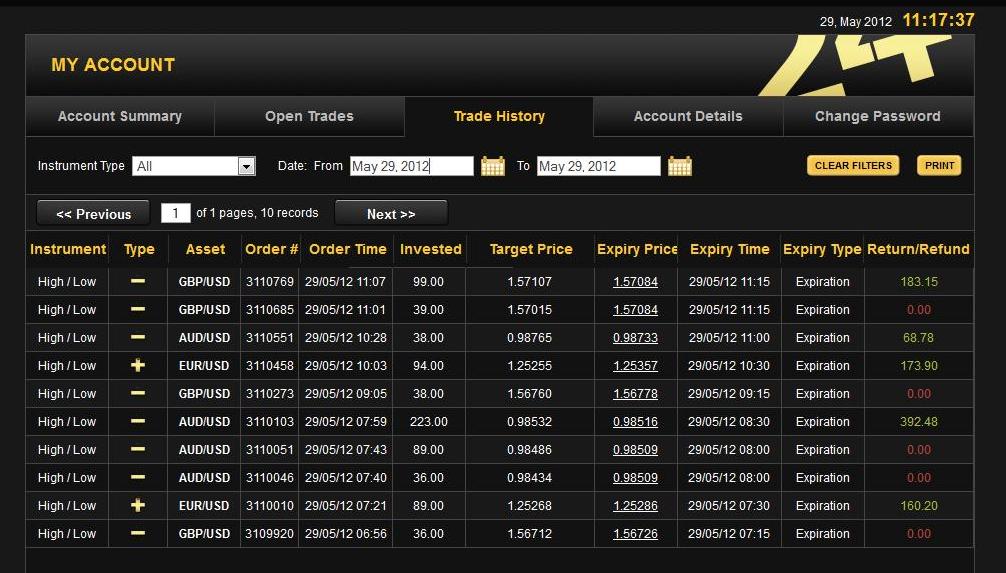Select order time 29/05/12 06:56
Viewport: 1006px width, 573px height.
tap(345, 534)
